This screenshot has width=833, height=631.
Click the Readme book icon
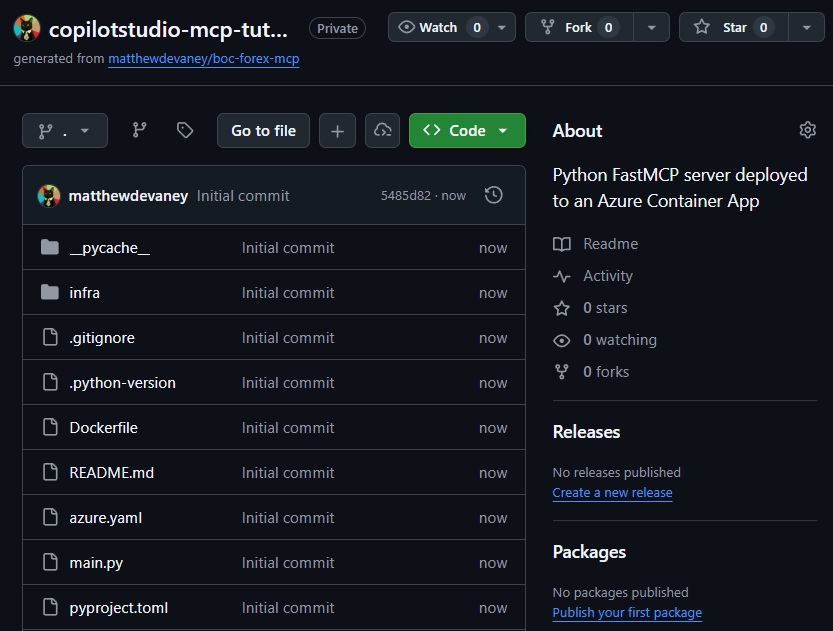562,244
